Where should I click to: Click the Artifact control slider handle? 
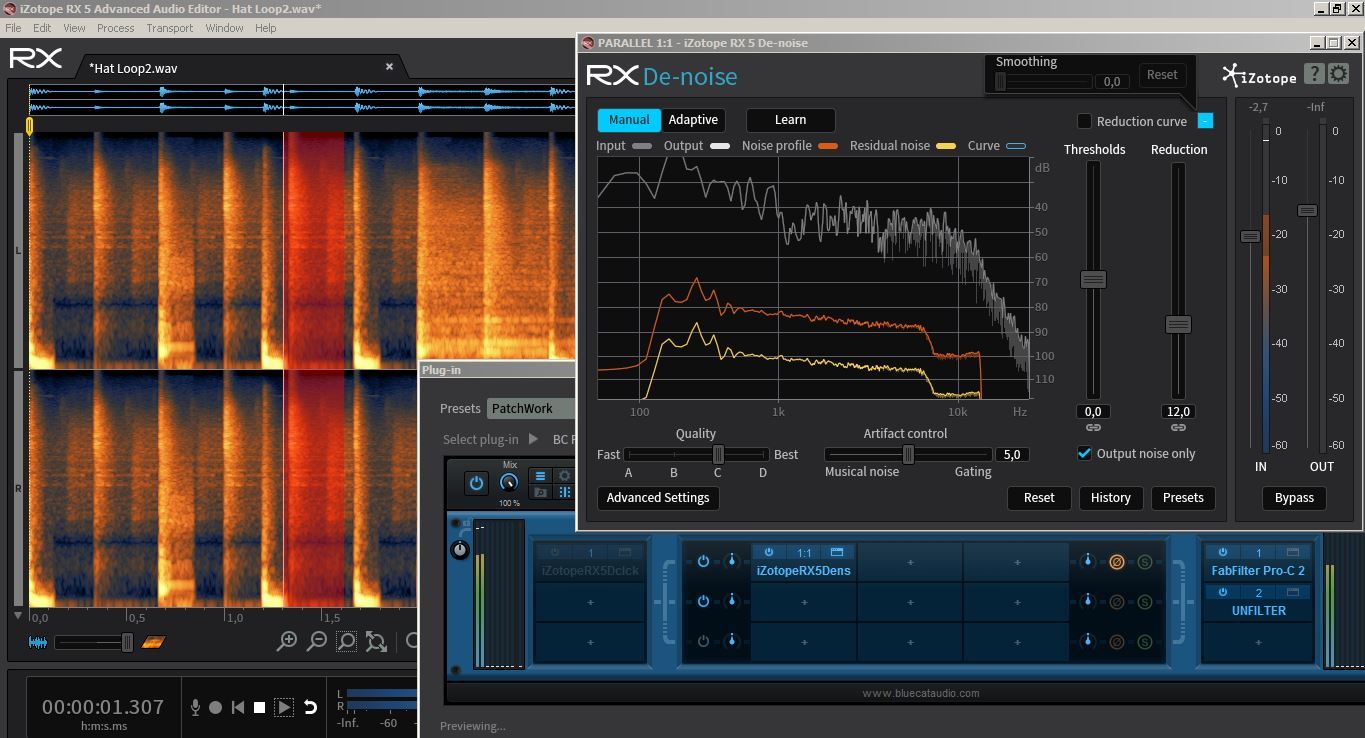coord(908,455)
